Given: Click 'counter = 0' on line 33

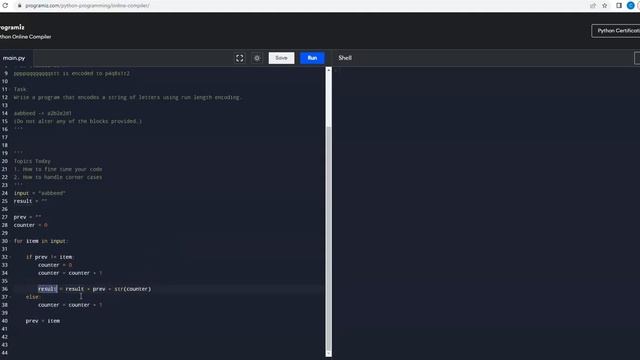Looking at the screenshot, I should pyautogui.click(x=55, y=265).
